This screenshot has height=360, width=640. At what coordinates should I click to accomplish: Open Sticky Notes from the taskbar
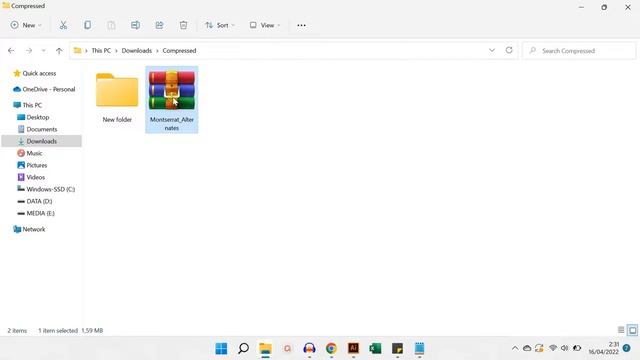pos(398,349)
